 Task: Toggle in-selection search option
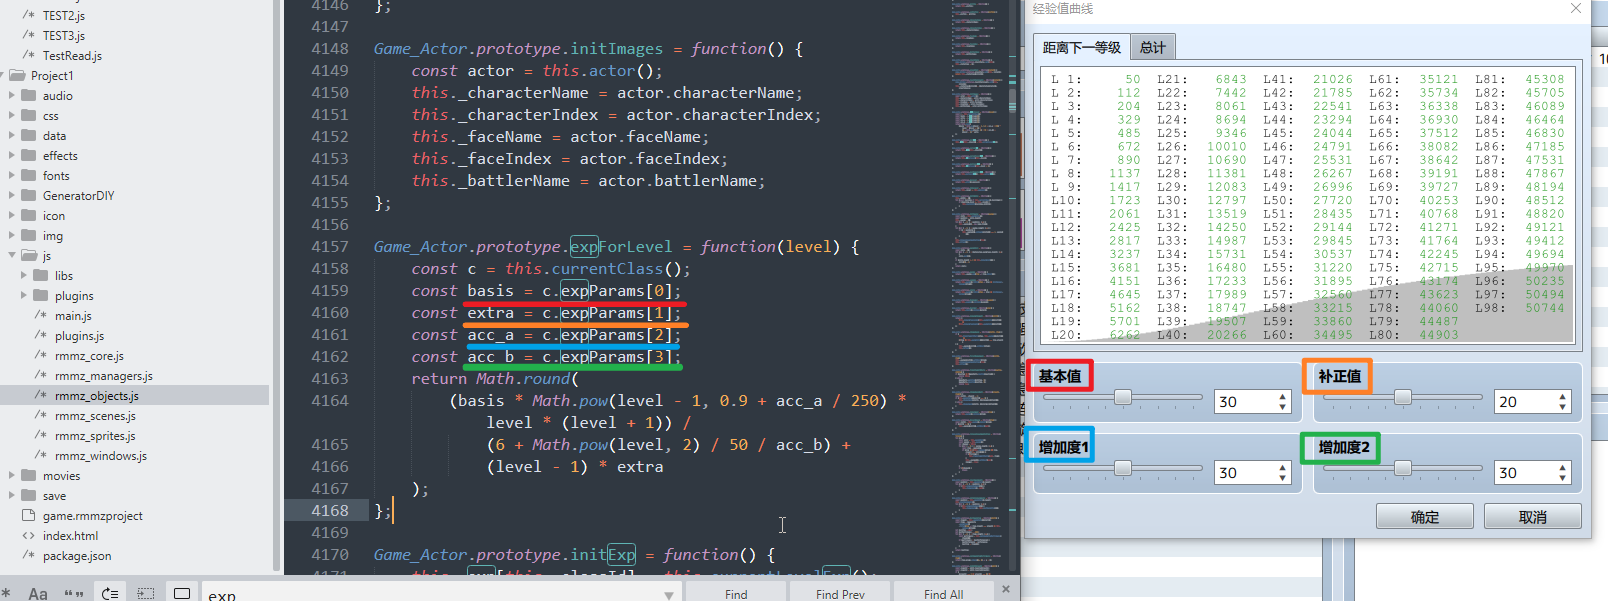[146, 593]
